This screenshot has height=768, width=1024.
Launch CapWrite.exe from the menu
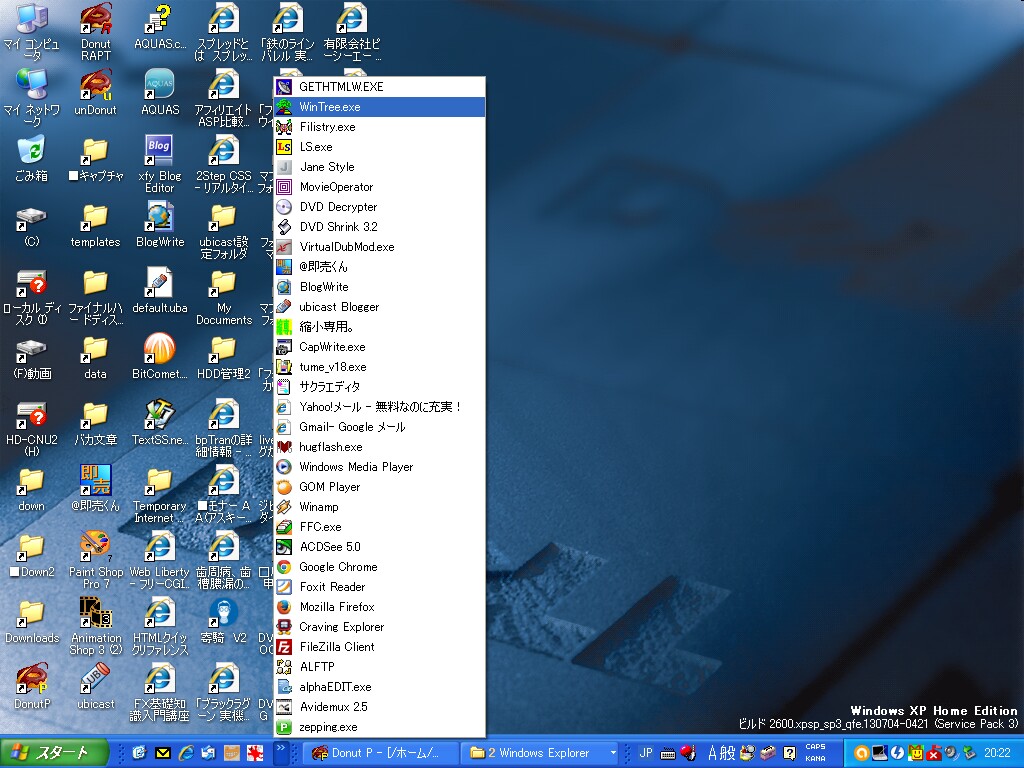[x=379, y=347]
